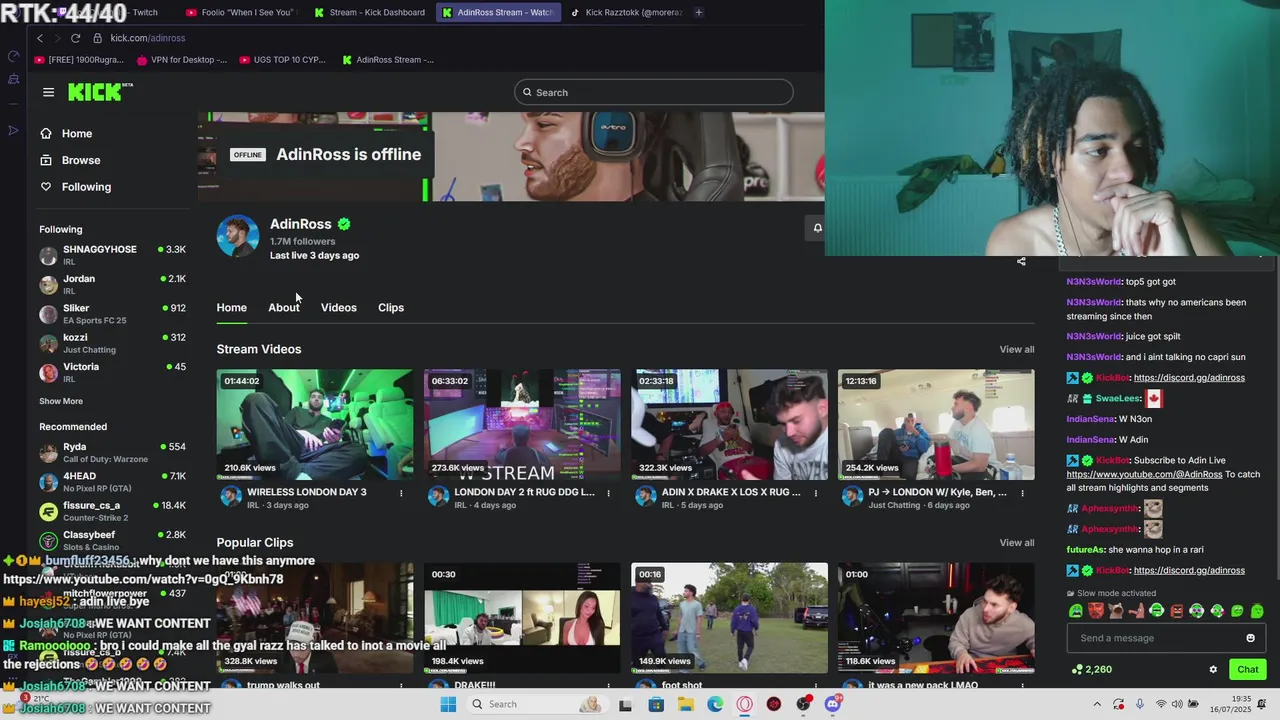Open youtube.com/@AdinRoss link in chat
This screenshot has height=720, width=1280.
[1144, 474]
